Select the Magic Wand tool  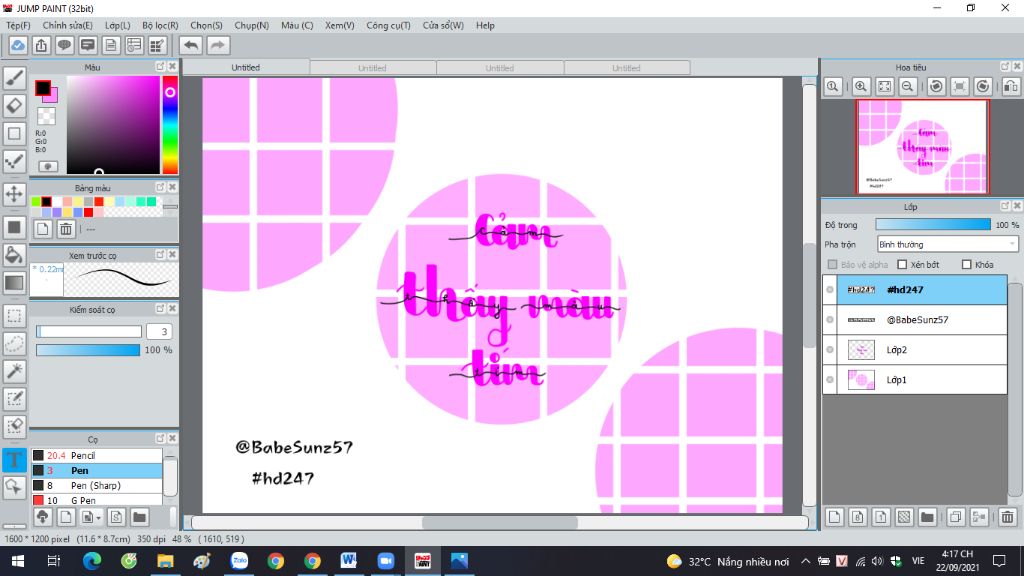[14, 371]
